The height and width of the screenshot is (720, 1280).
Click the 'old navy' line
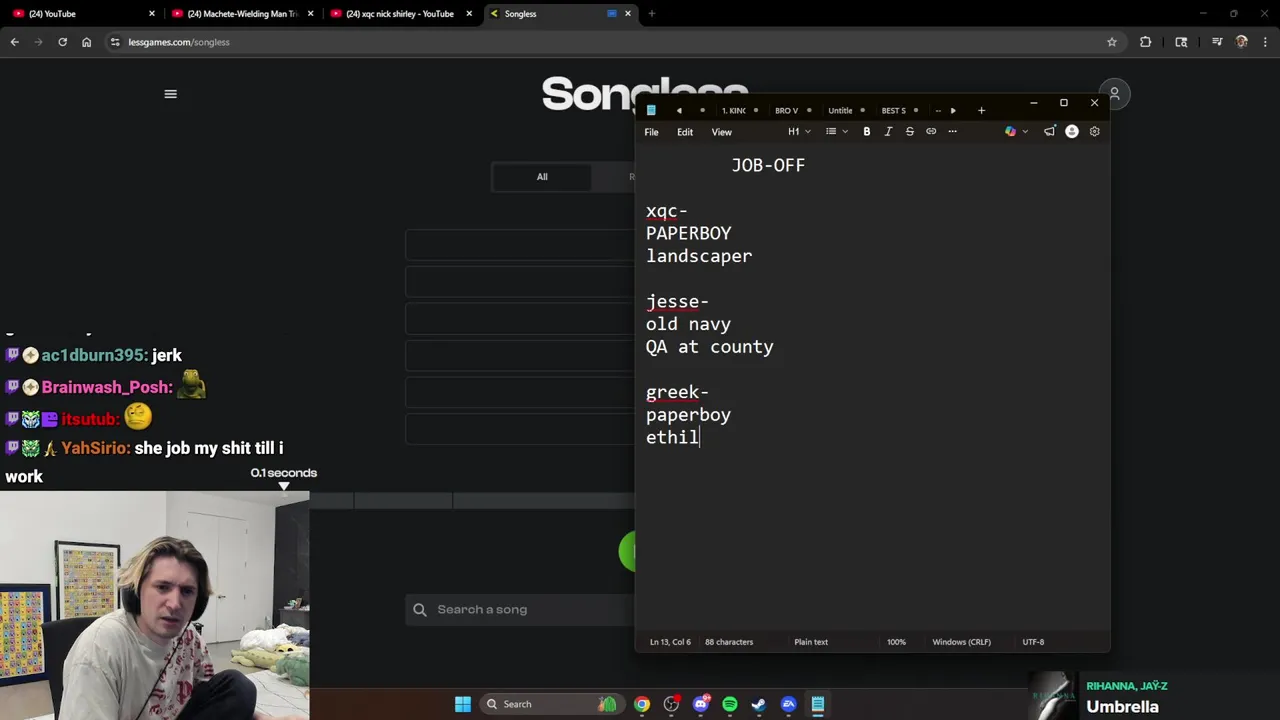point(688,324)
